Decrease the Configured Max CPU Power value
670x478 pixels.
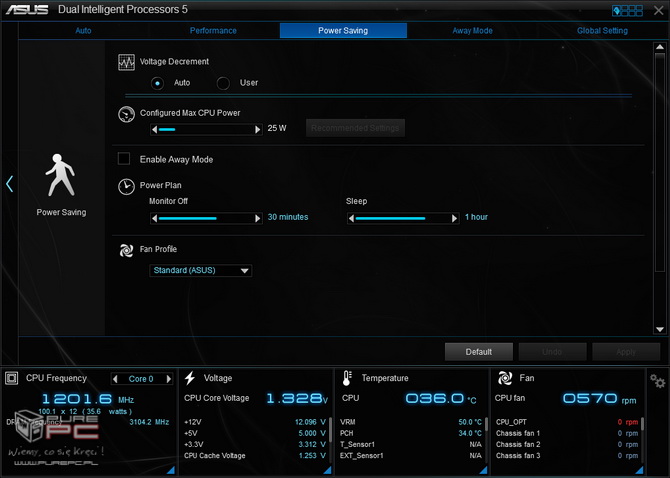(x=155, y=129)
